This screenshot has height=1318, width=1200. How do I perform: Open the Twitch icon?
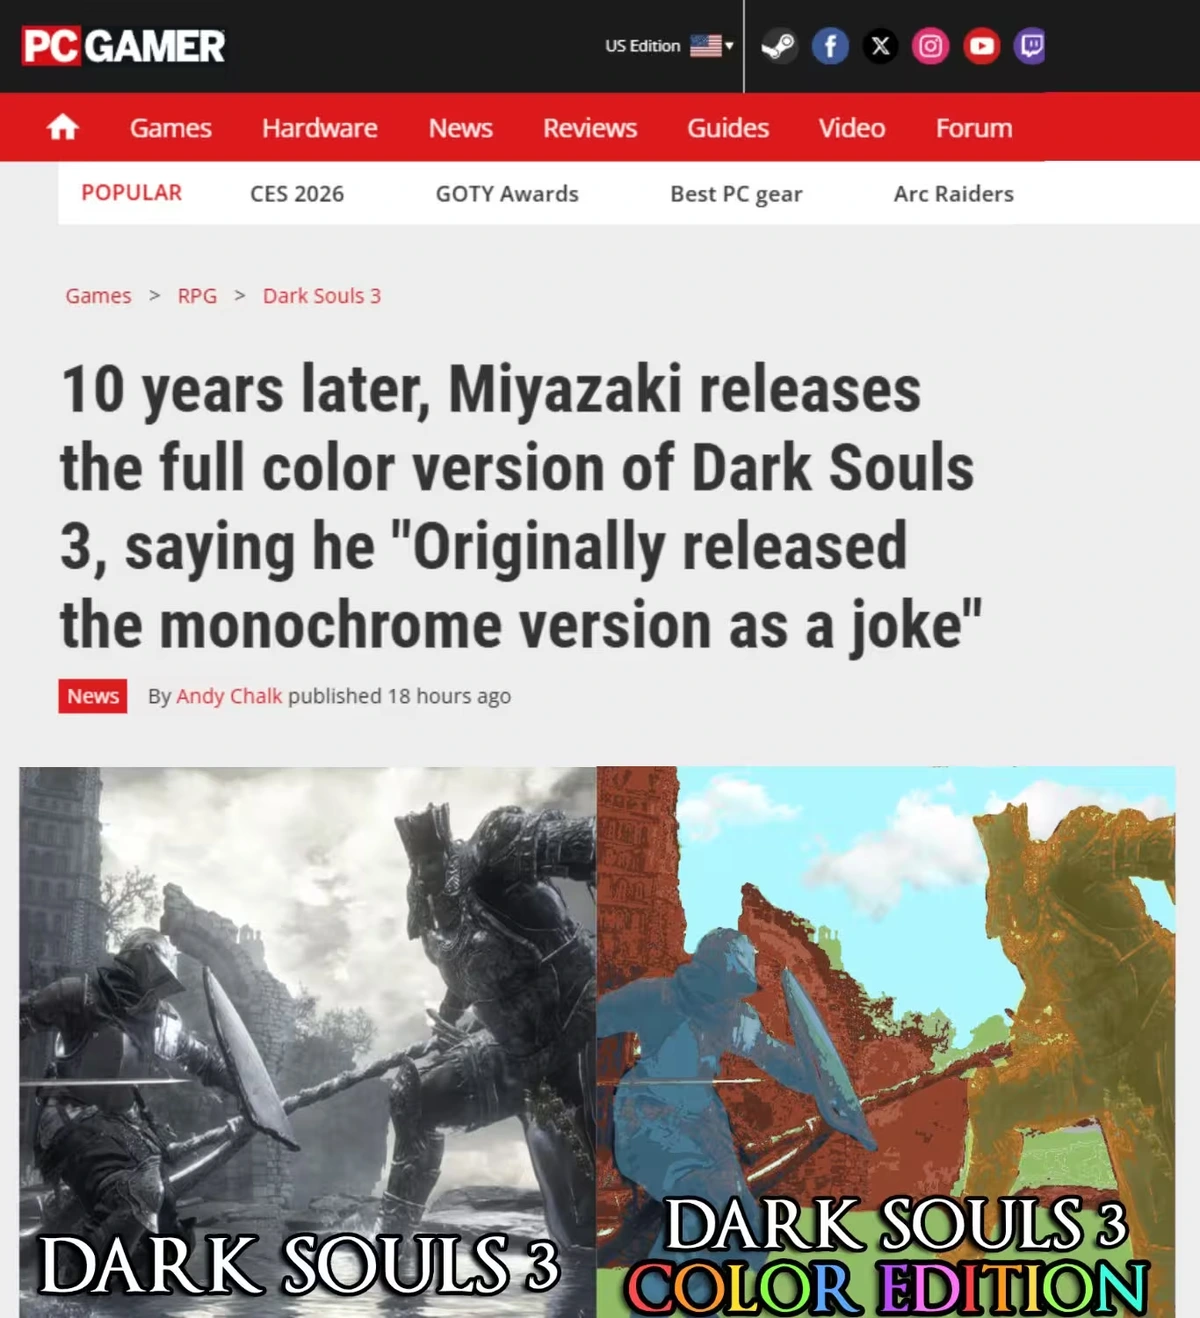click(x=1031, y=46)
